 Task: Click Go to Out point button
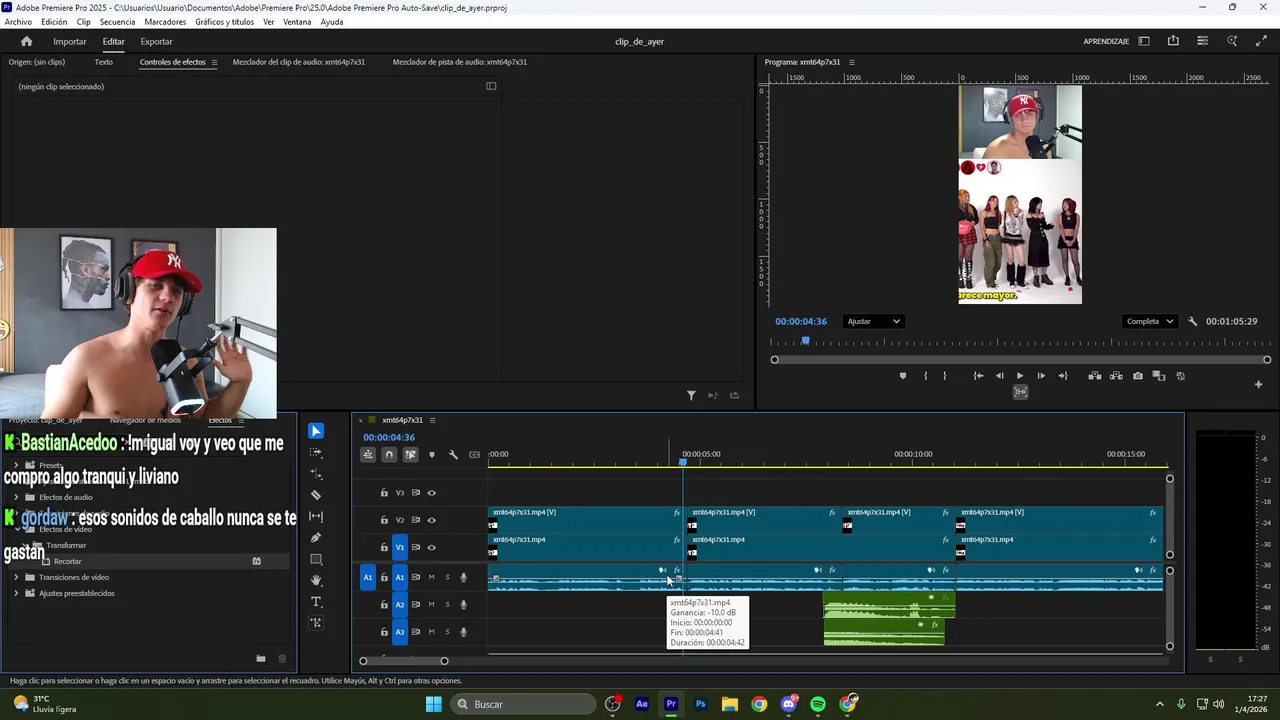(x=1062, y=376)
